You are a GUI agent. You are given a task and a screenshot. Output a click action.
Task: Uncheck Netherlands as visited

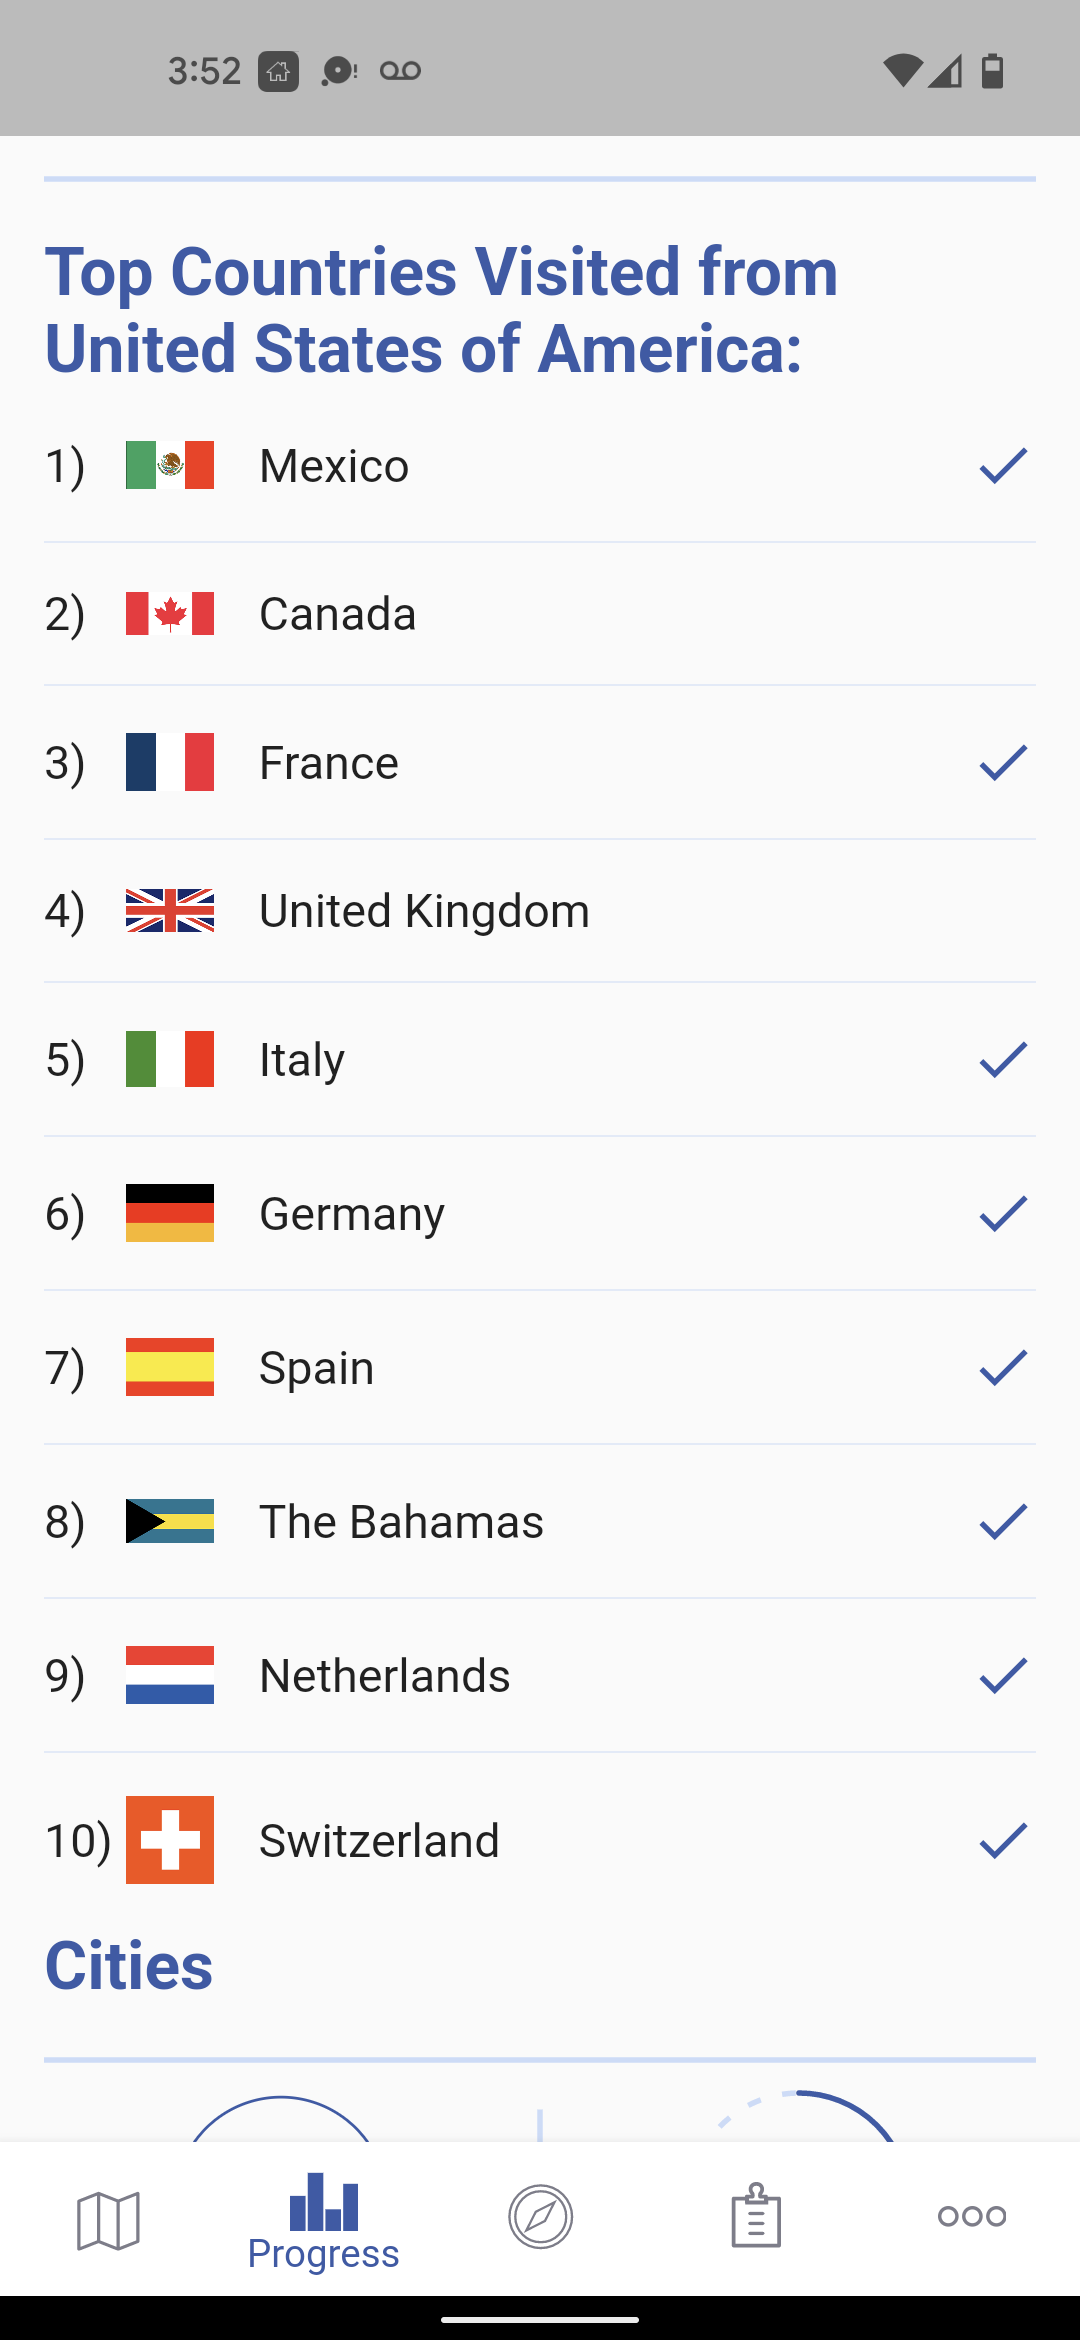(1003, 1676)
